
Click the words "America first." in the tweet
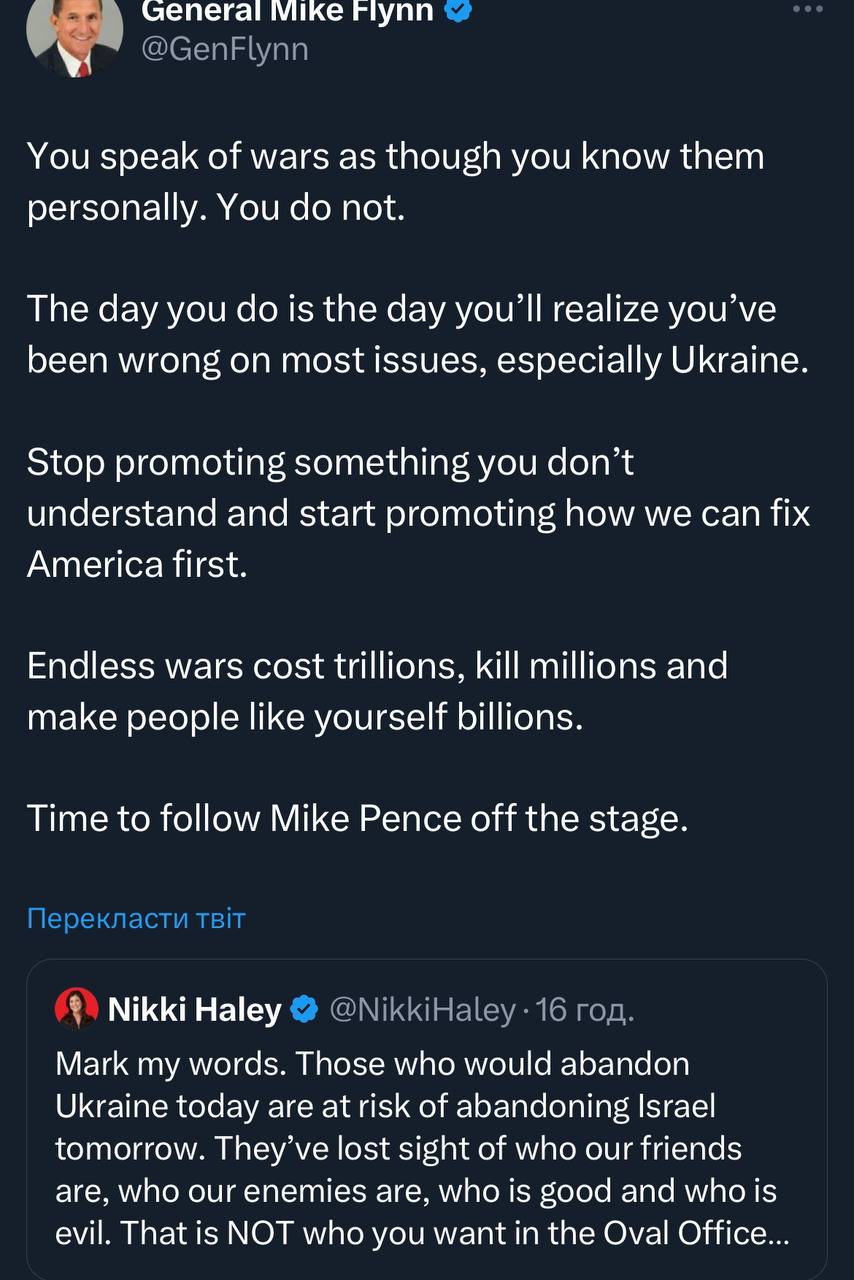pos(136,564)
